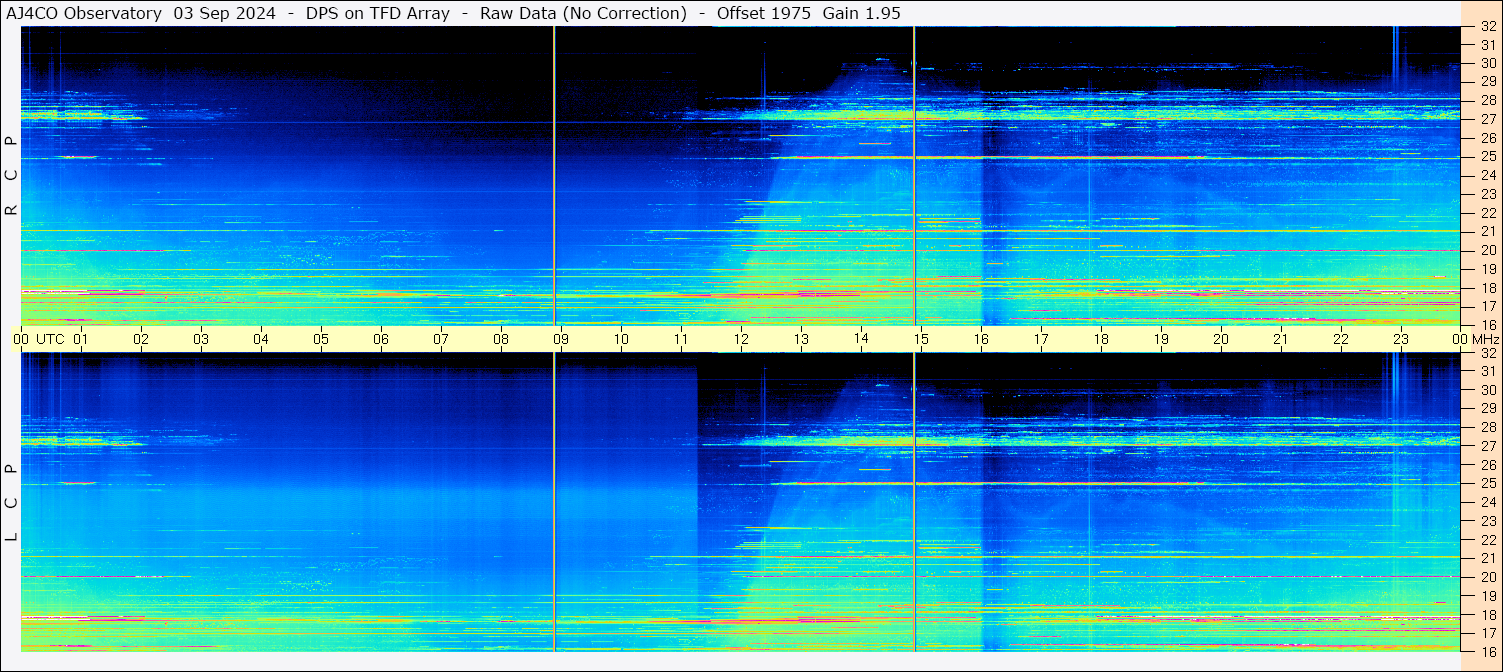
Task: Click the vertical "L C P" panel label
Action: pos(11,503)
